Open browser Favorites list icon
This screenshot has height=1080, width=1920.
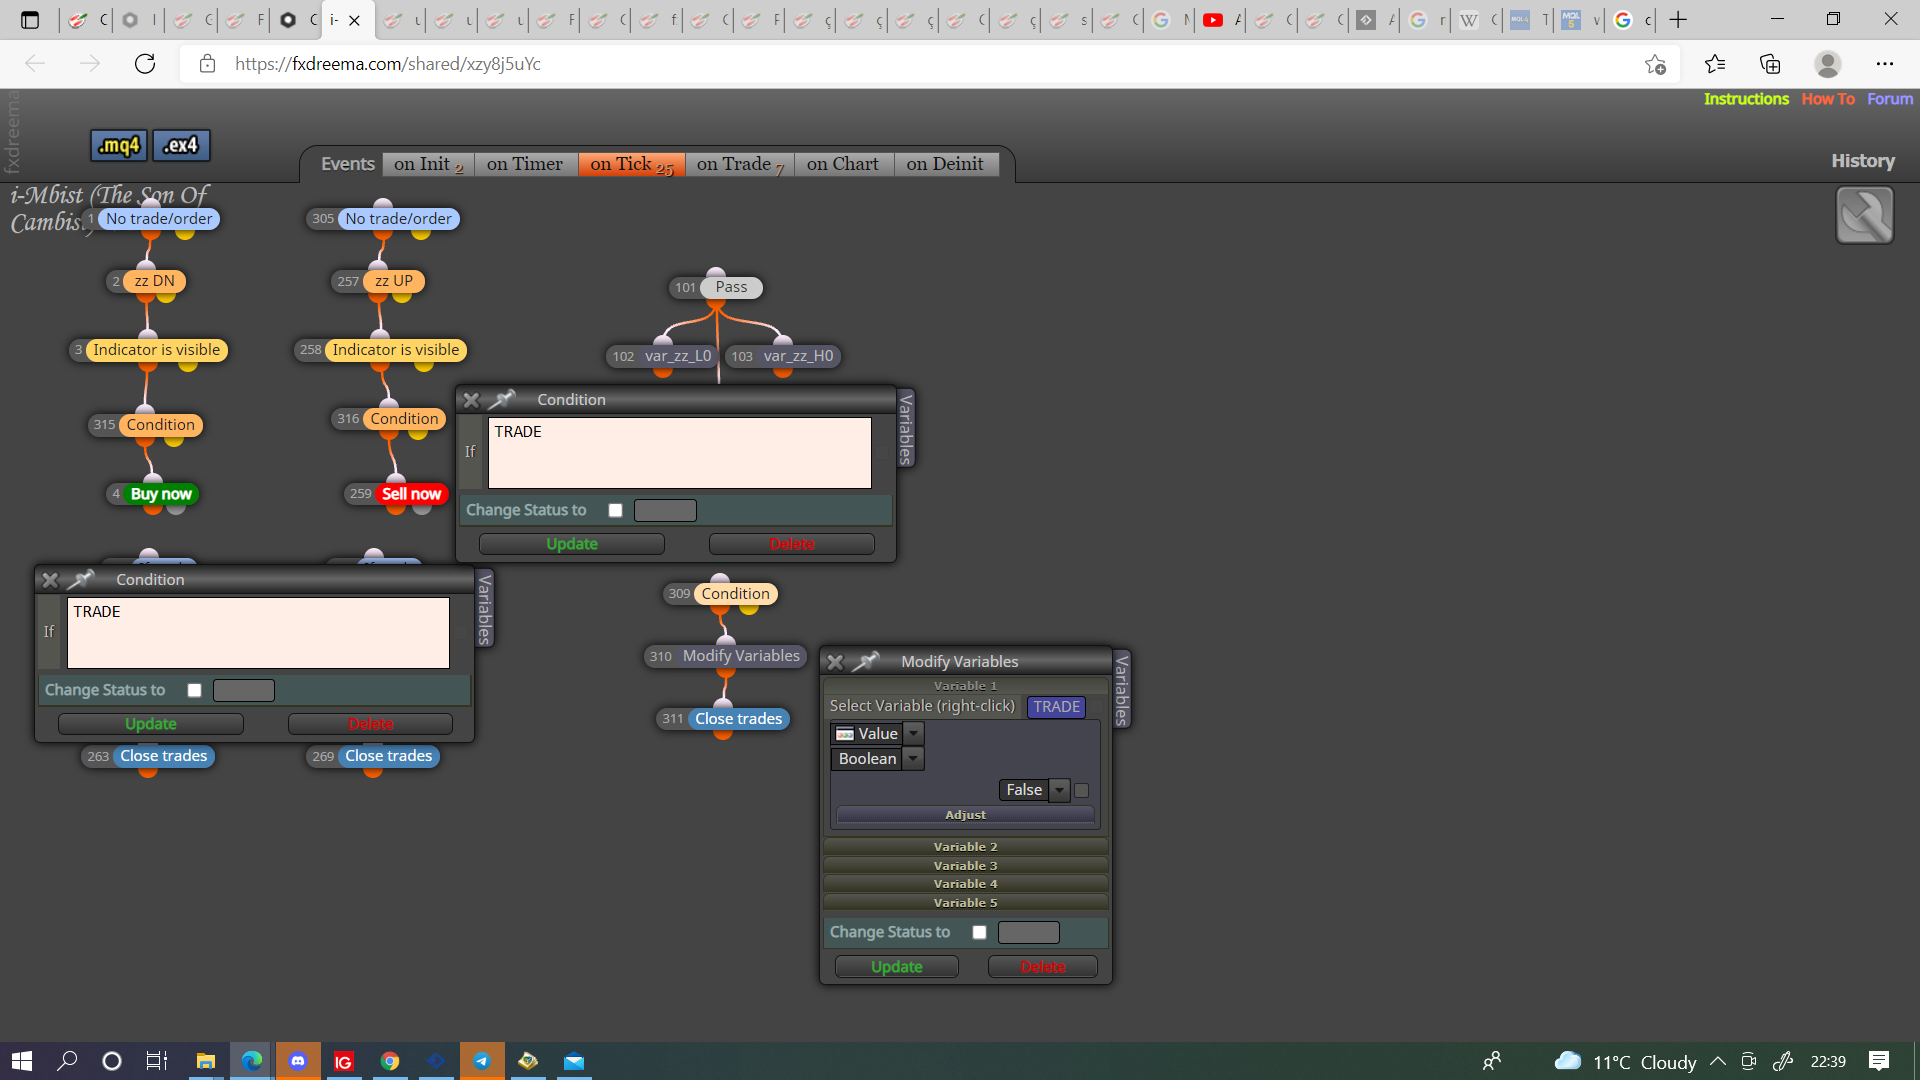point(1715,64)
